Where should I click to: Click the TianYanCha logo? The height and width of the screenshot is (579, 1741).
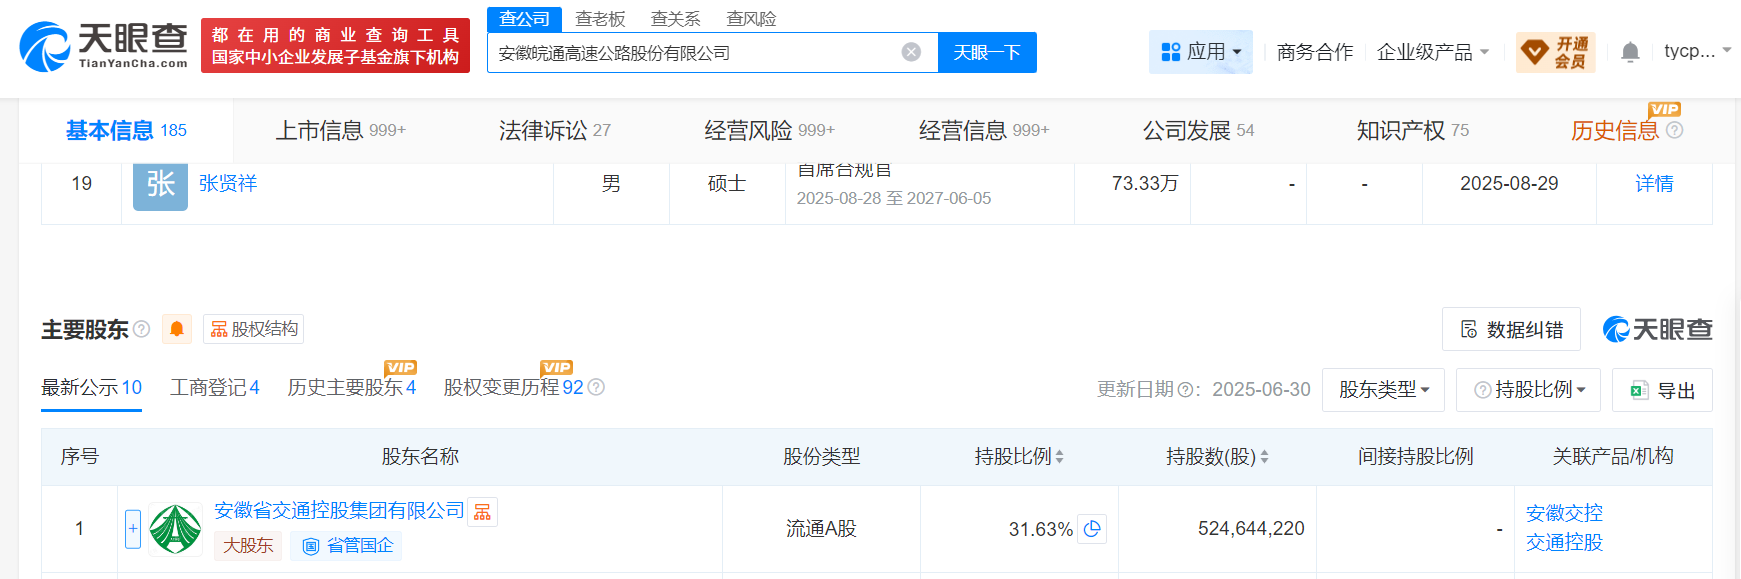tap(104, 46)
